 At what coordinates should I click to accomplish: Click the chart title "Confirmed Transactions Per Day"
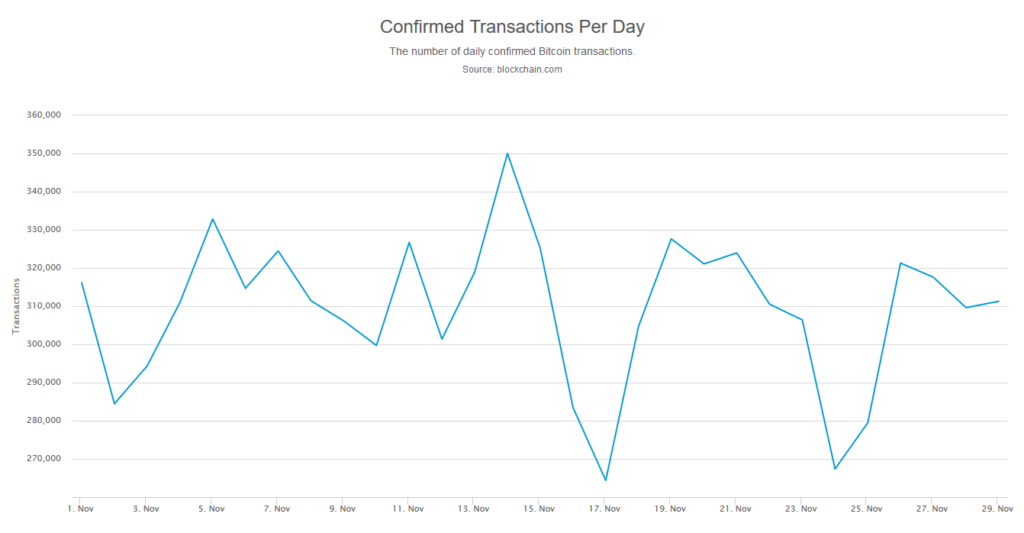(511, 26)
